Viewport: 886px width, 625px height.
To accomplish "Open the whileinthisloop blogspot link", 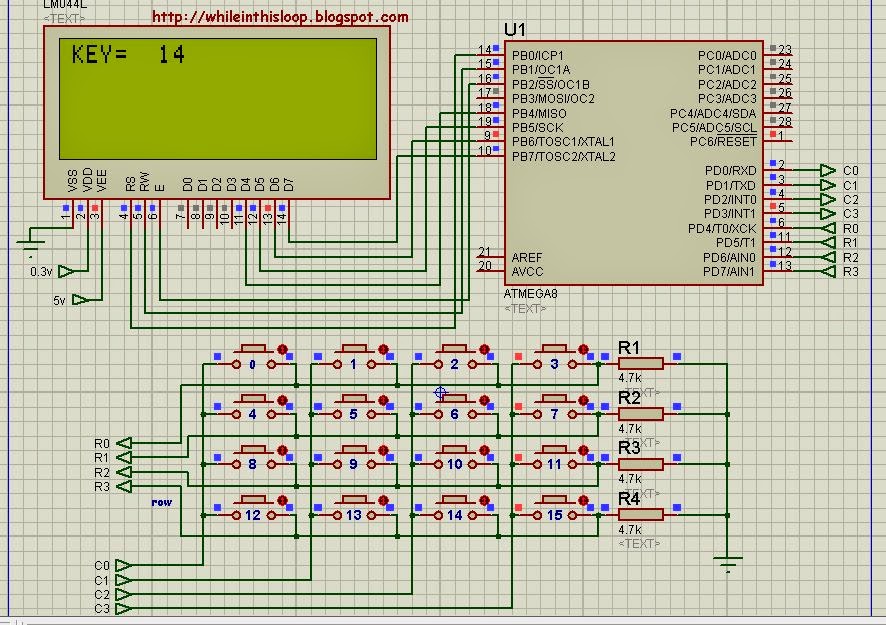I will 278,16.
